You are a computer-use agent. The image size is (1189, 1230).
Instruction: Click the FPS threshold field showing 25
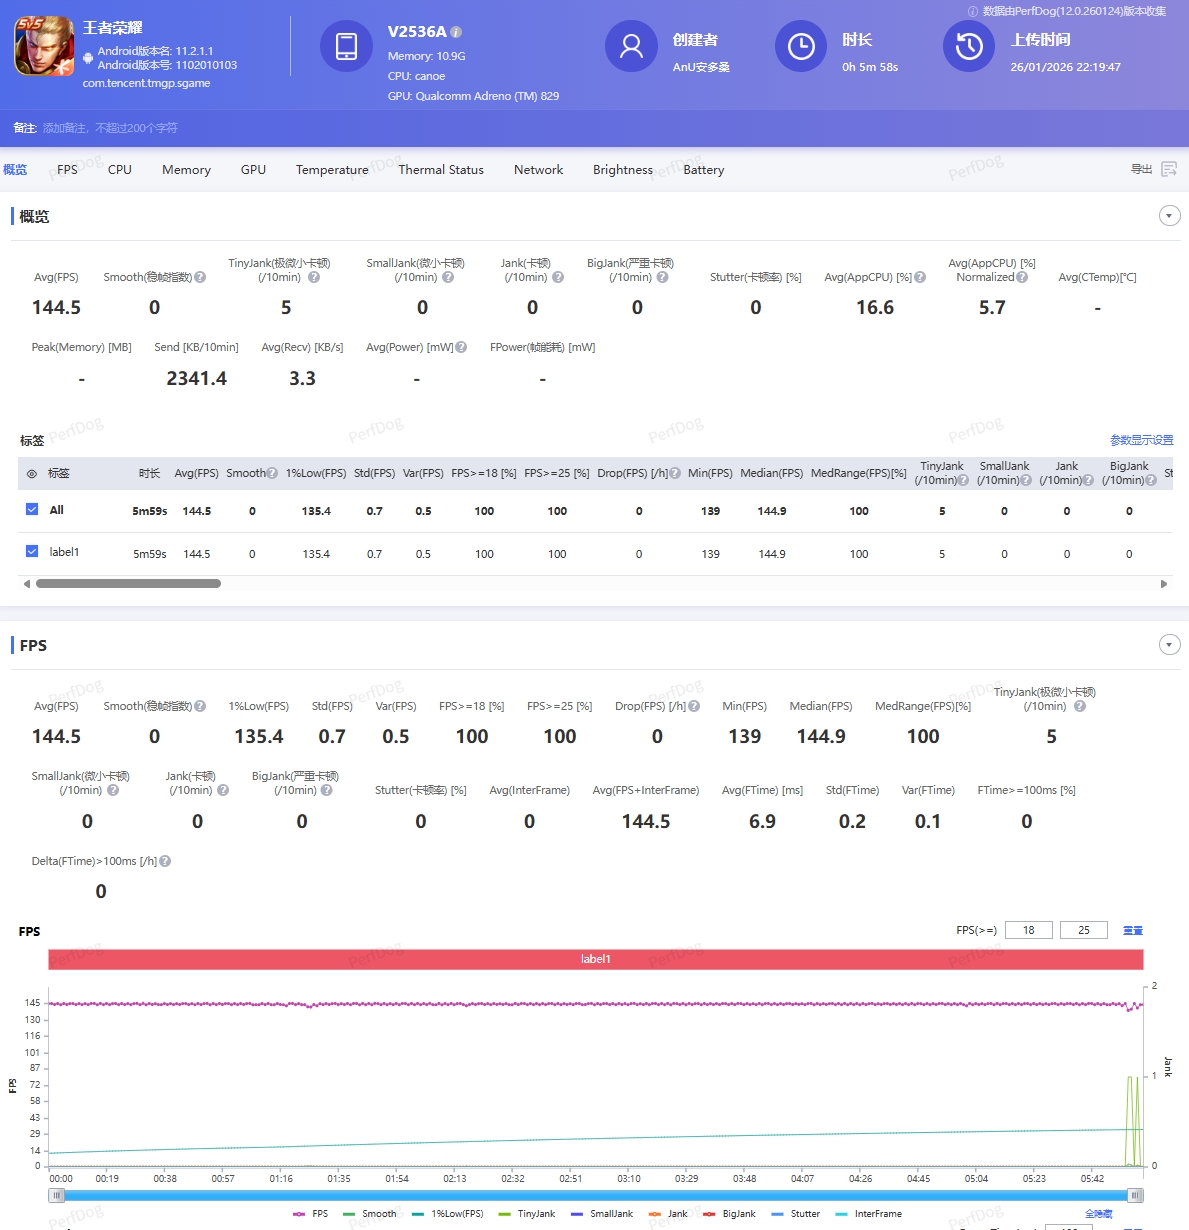[x=1084, y=930]
